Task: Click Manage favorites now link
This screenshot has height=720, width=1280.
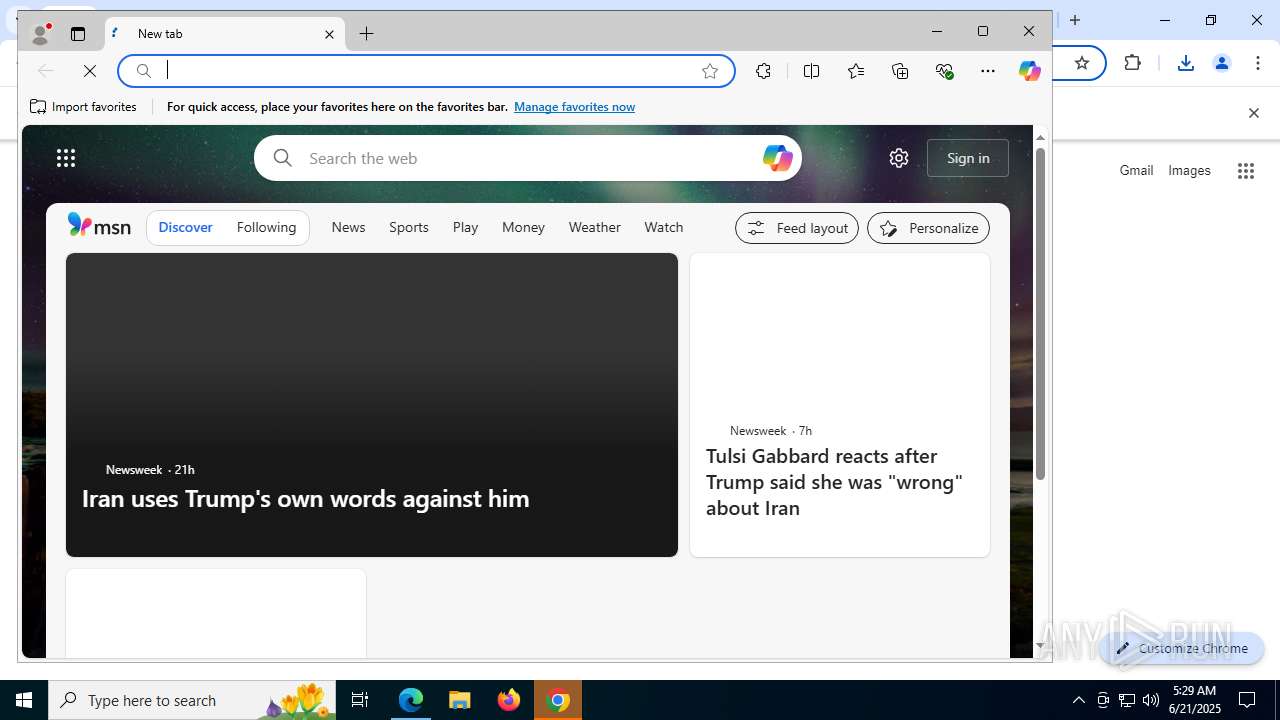Action: pyautogui.click(x=574, y=107)
